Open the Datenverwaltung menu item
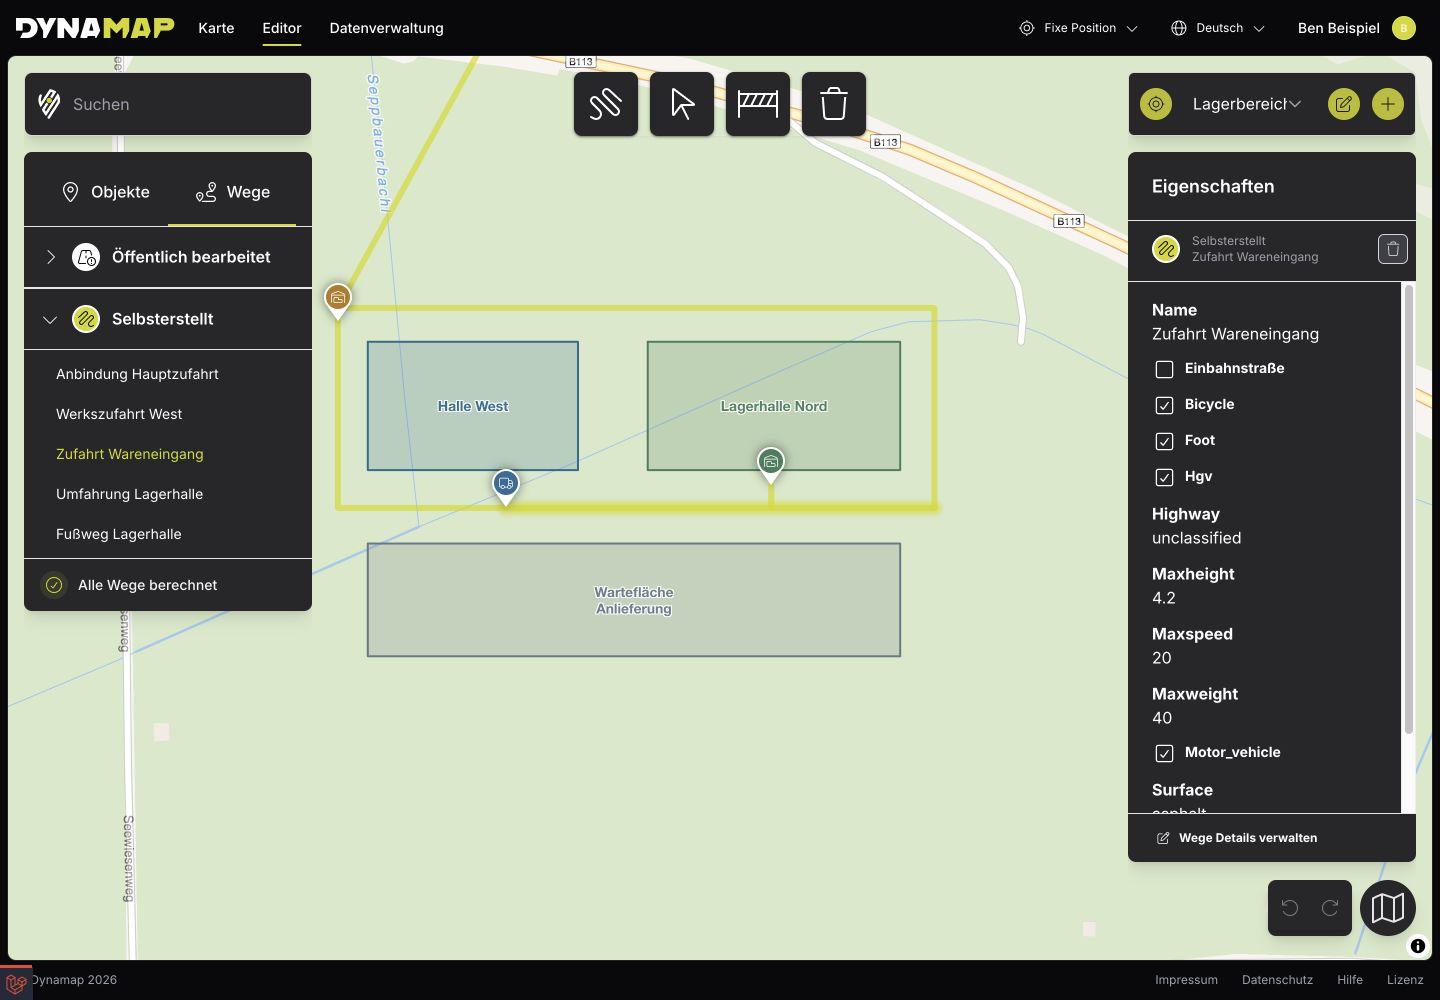 pos(387,28)
